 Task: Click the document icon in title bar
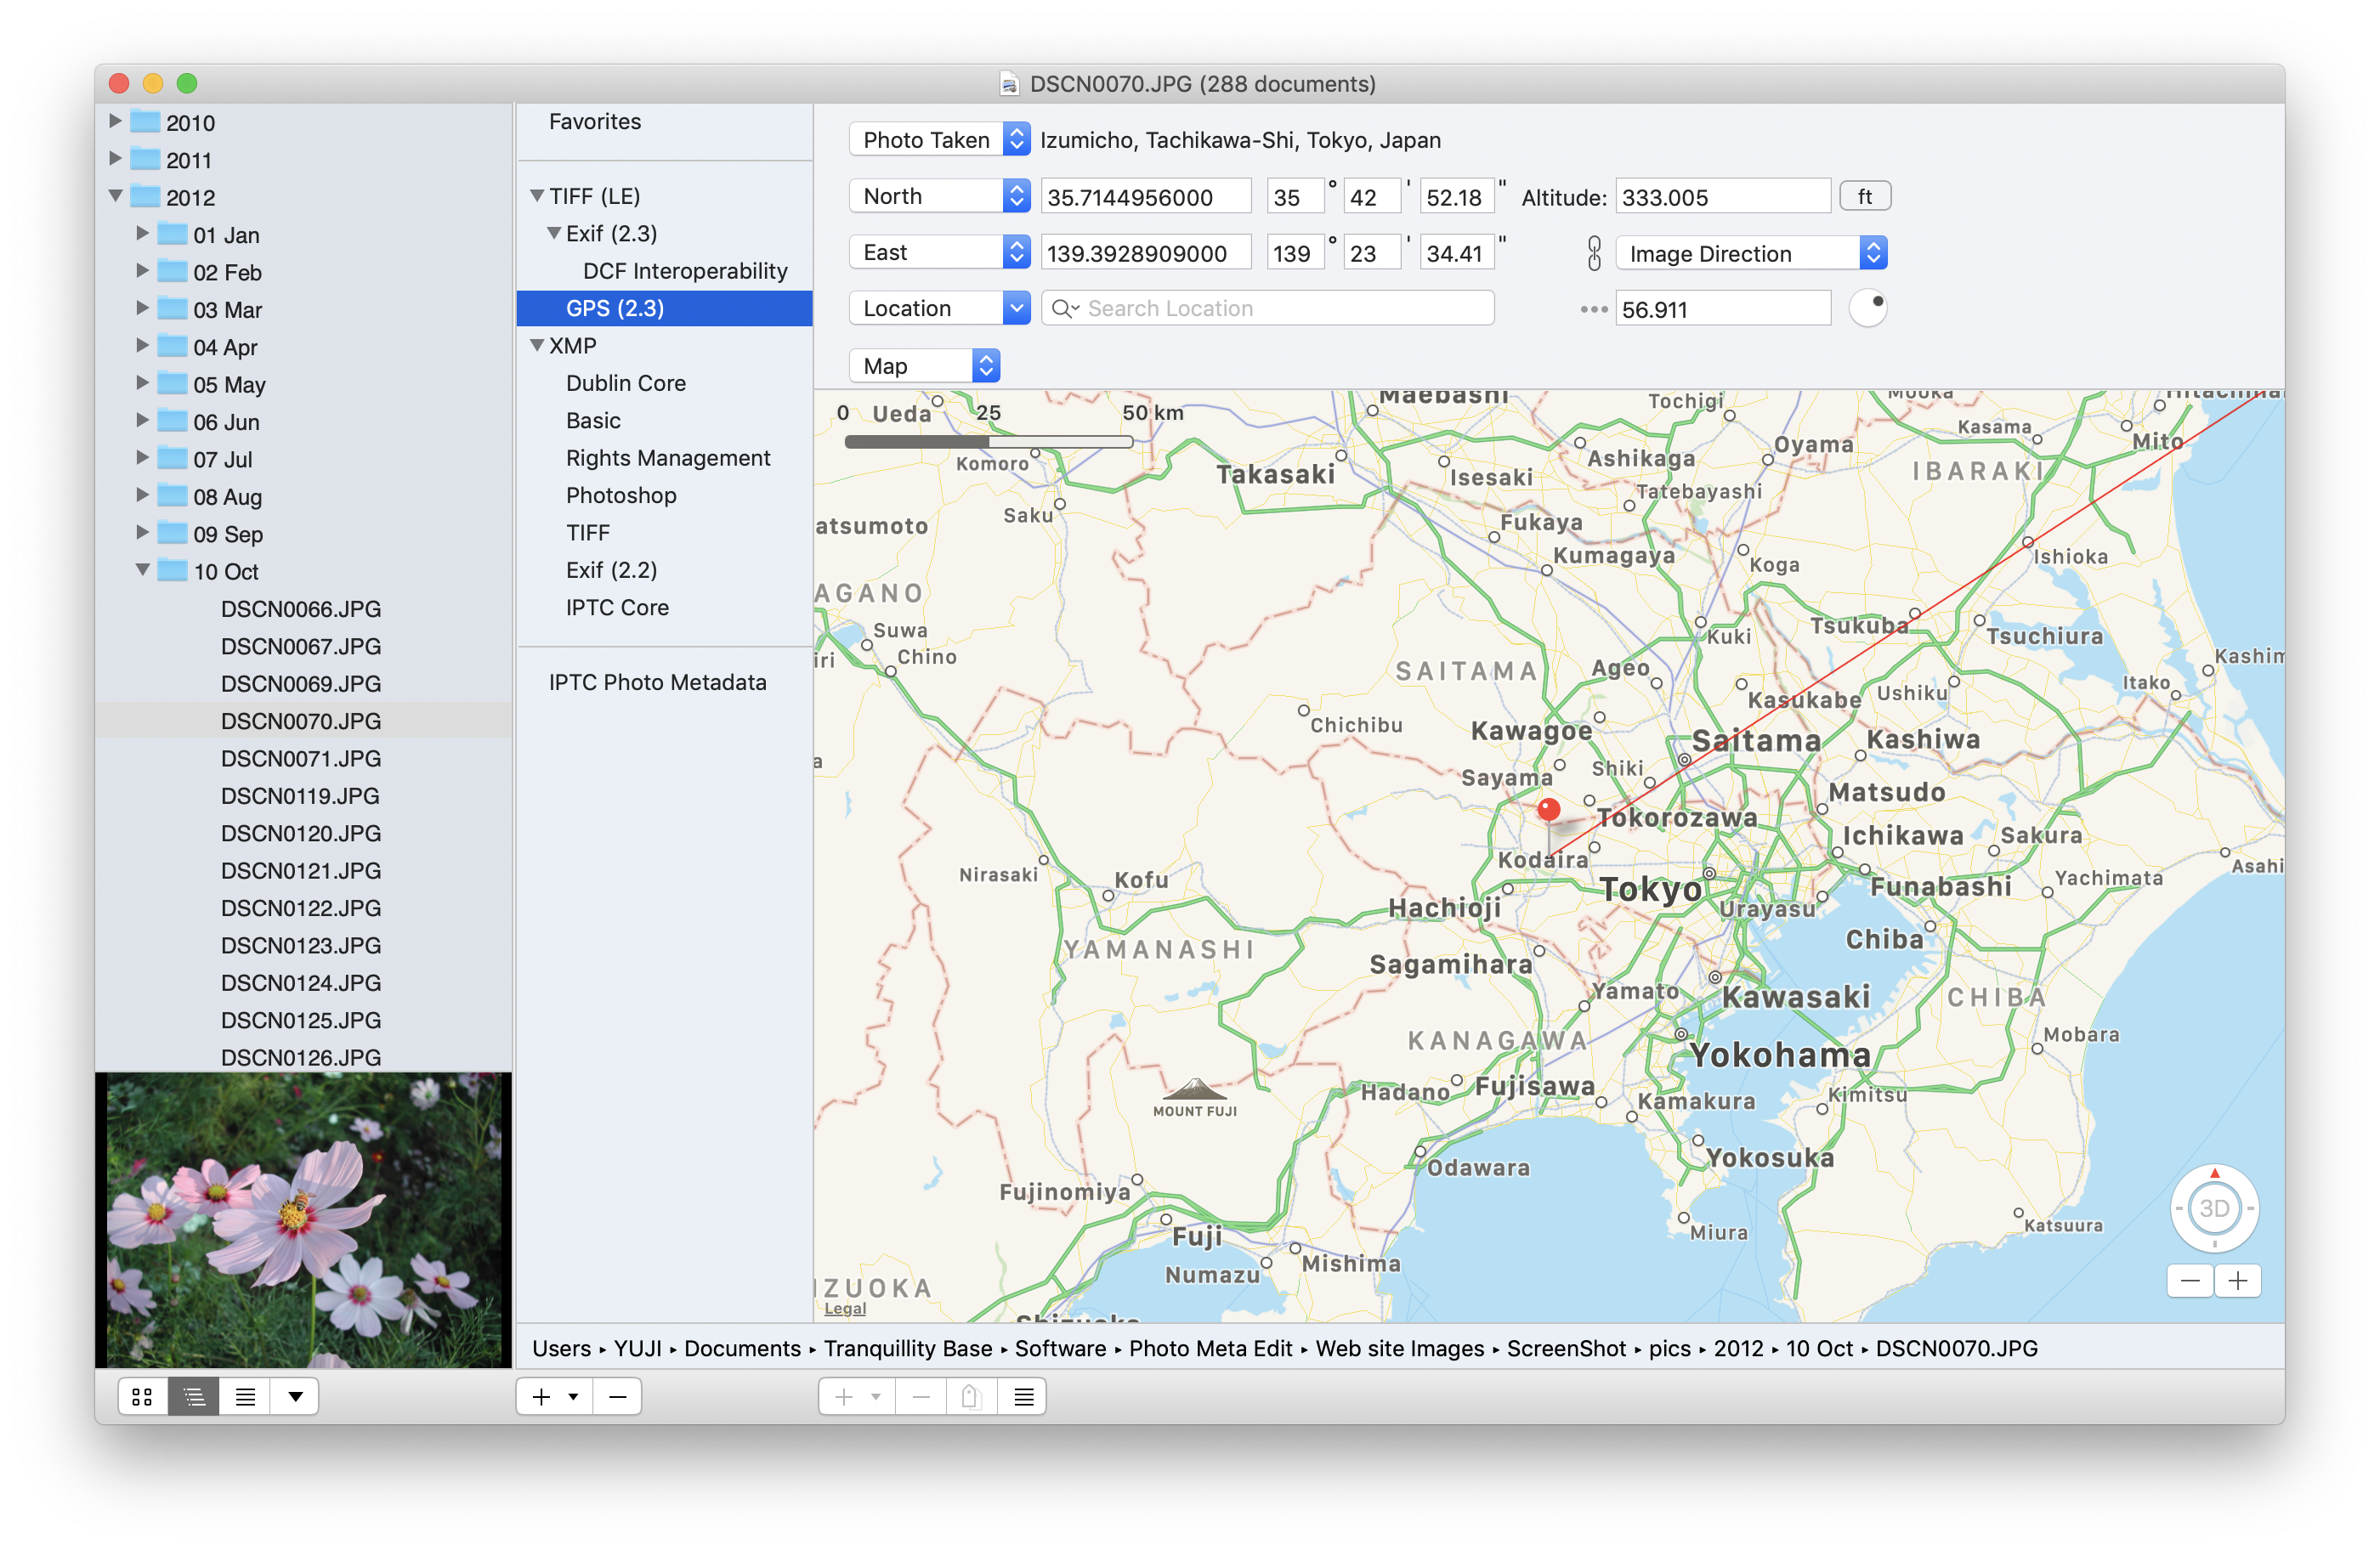[x=1010, y=84]
